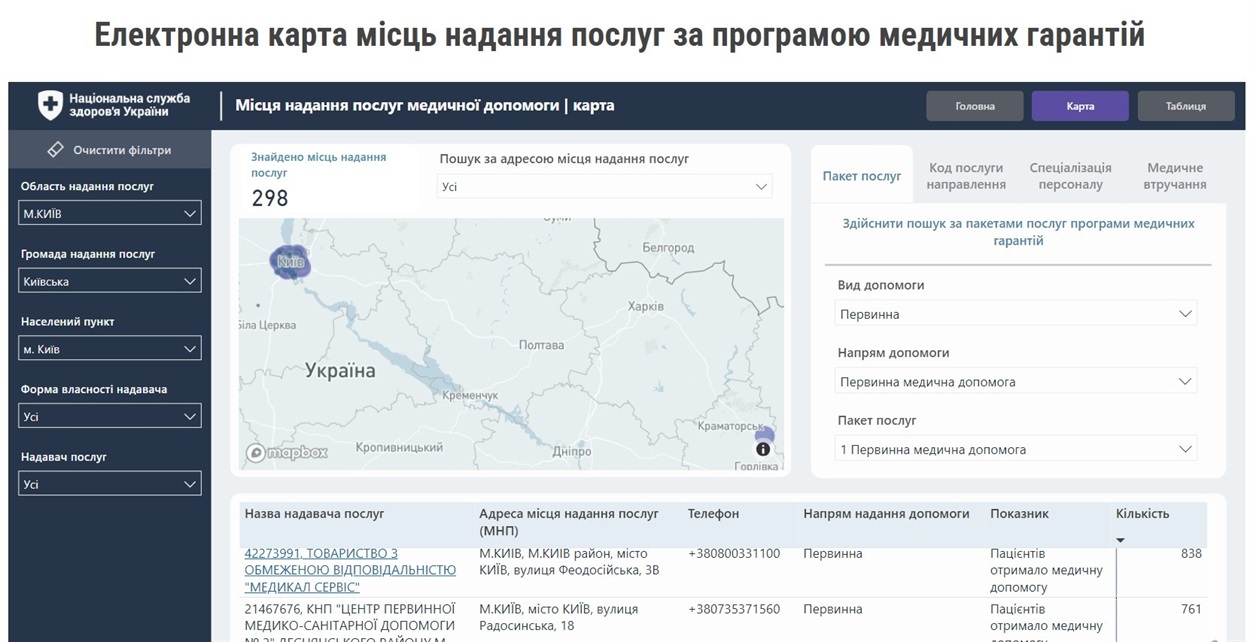The image size is (1250, 642).
Task: Click the Київ cluster marker on map
Action: tap(290, 261)
